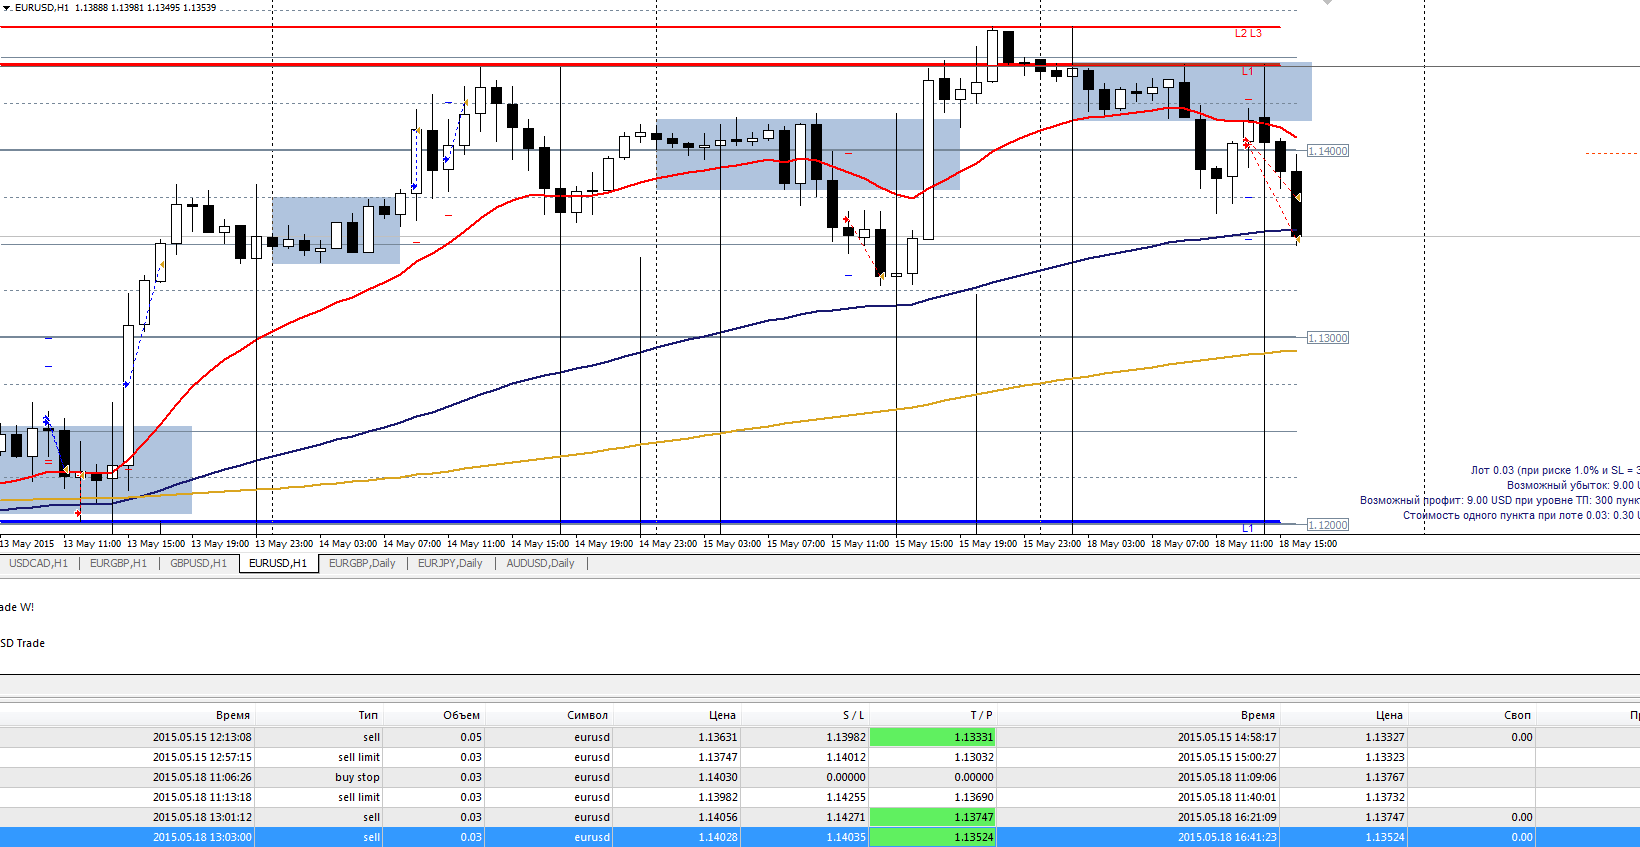Open the GBPUSD,H1 chart tab
The height and width of the screenshot is (847, 1640).
[x=198, y=563]
